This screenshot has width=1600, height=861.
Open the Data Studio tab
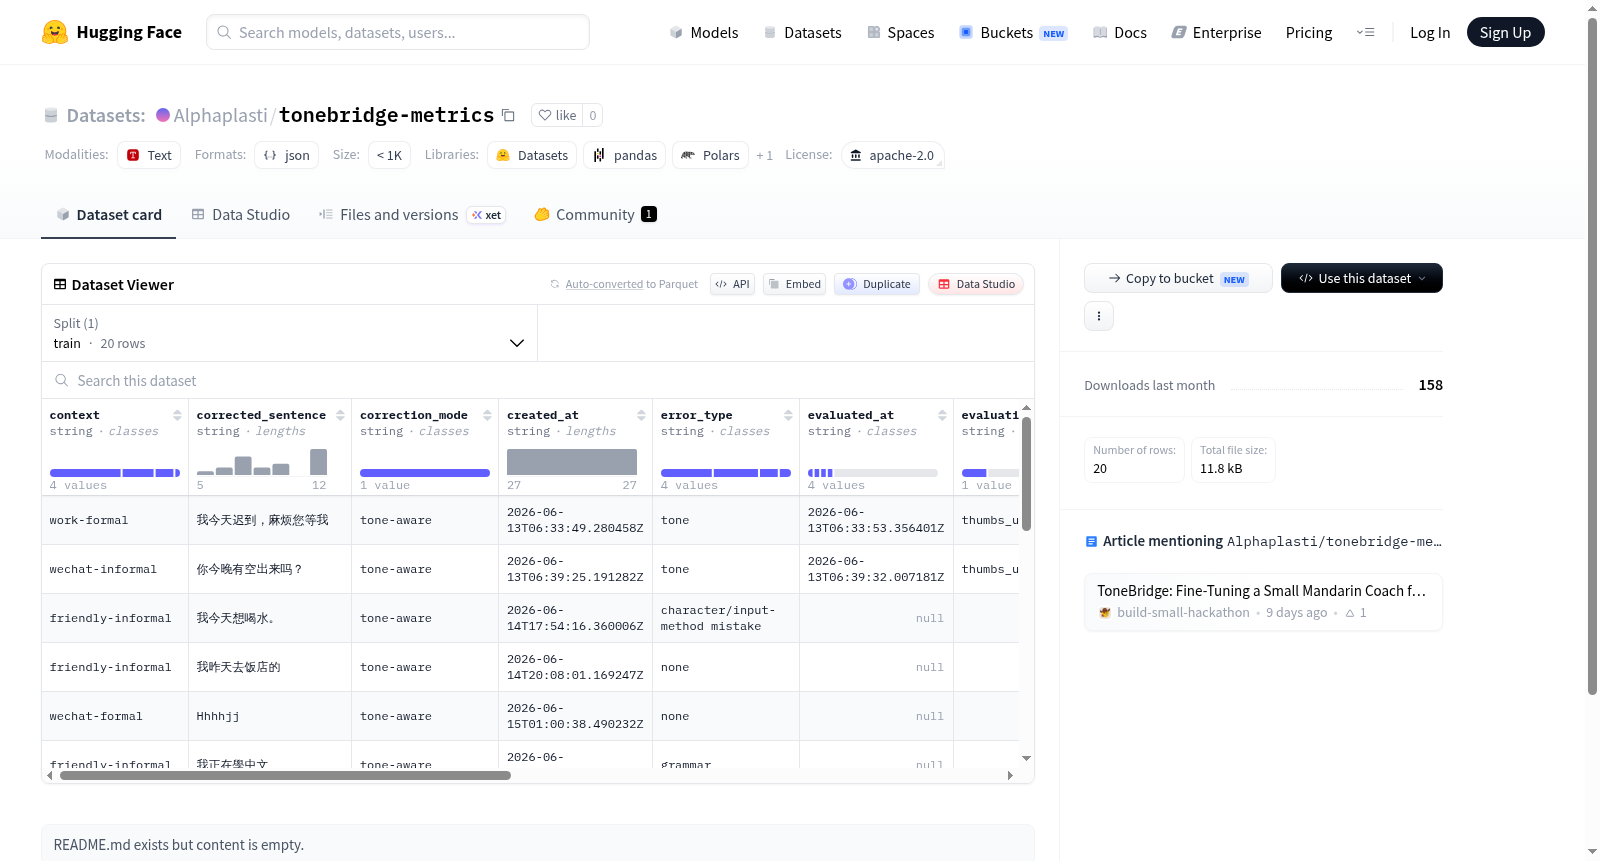click(241, 214)
